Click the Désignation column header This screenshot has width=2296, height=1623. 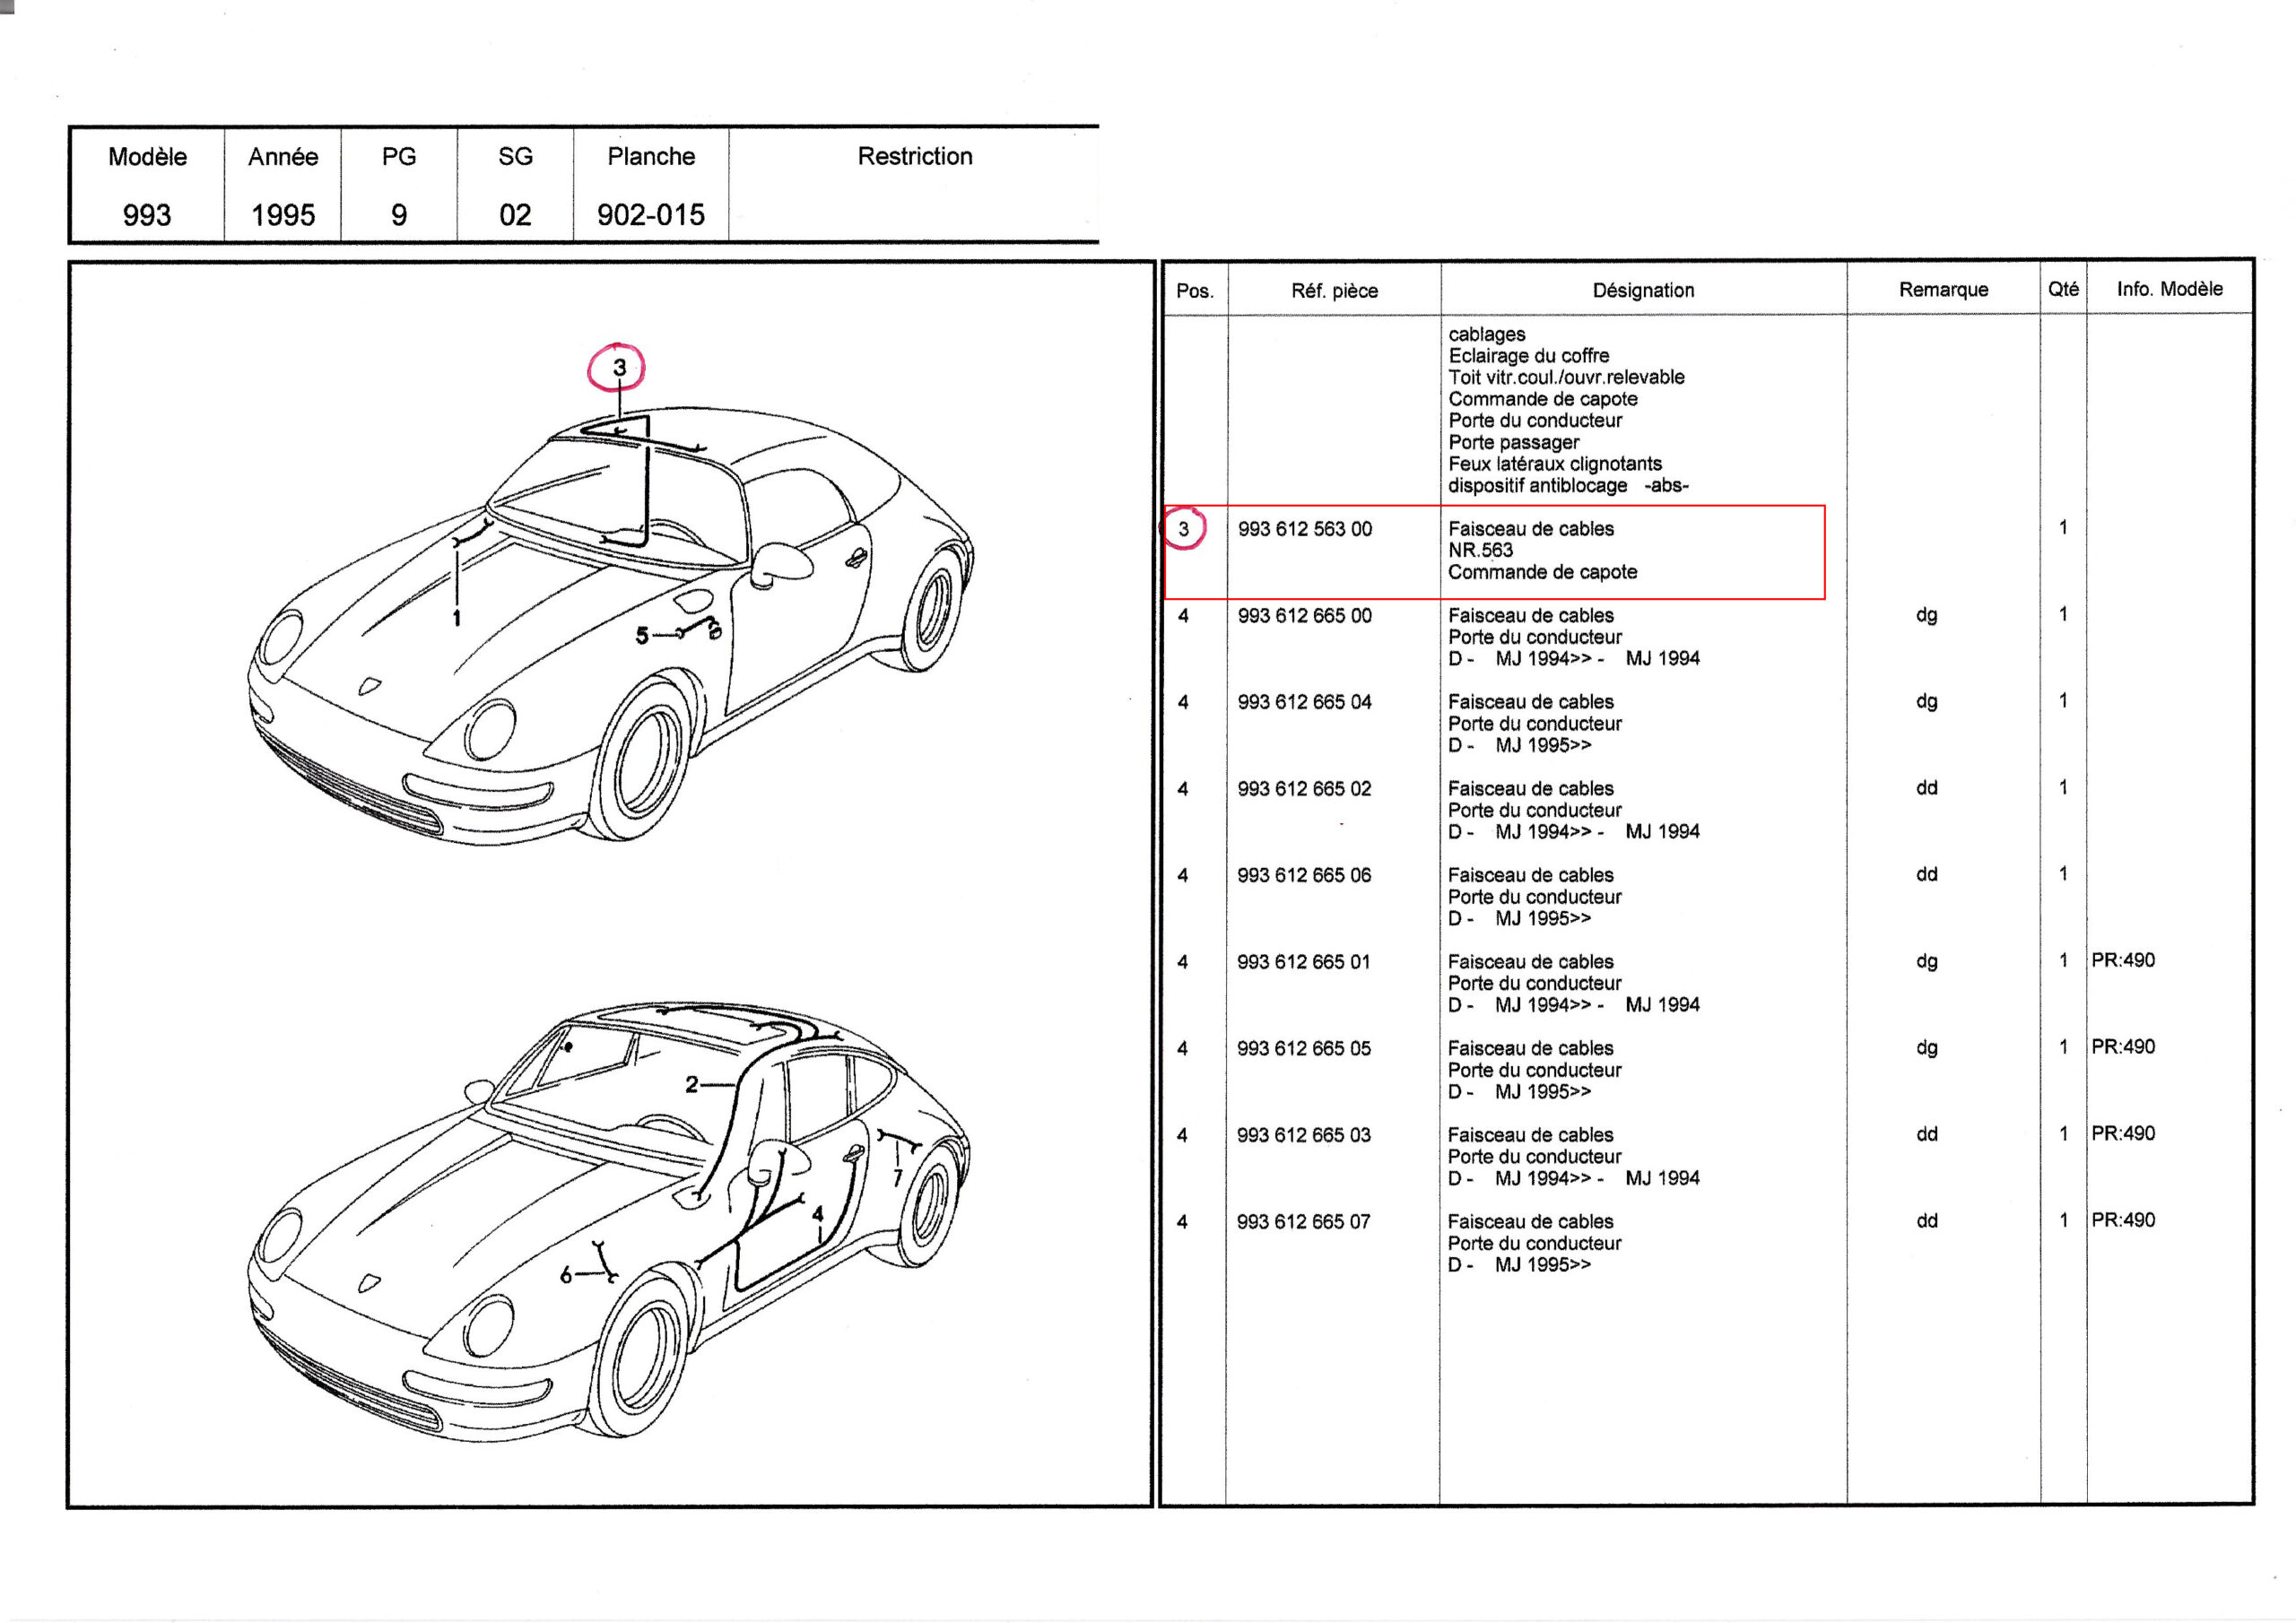click(1643, 290)
